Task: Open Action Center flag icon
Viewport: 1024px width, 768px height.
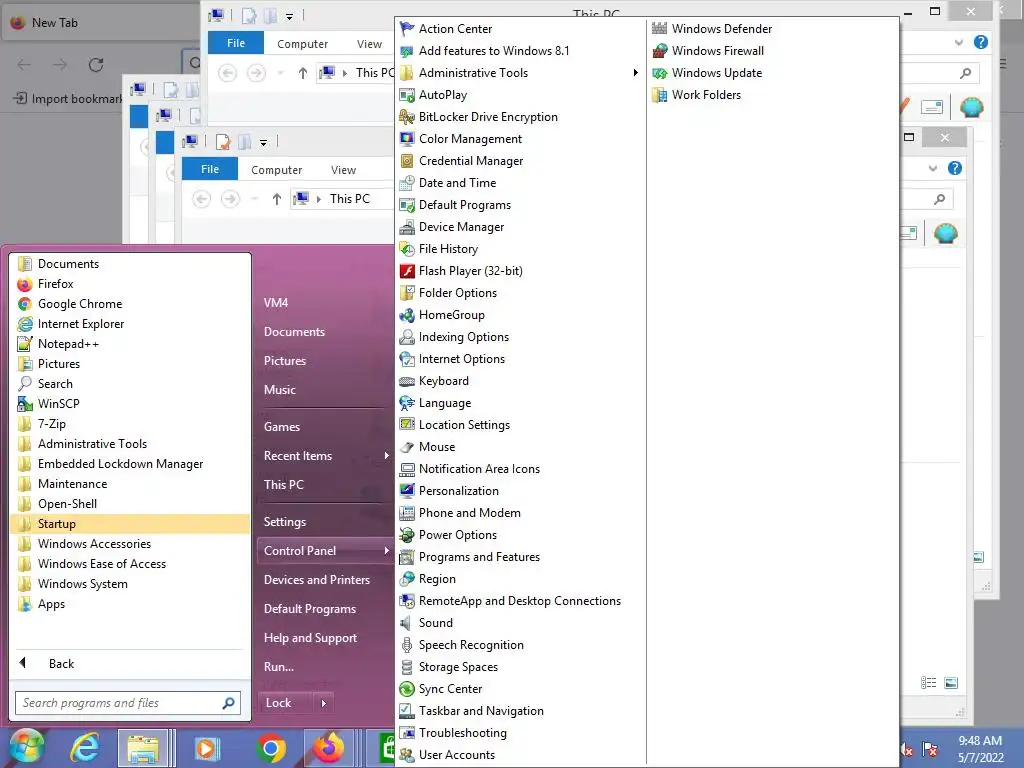Action: [x=407, y=29]
